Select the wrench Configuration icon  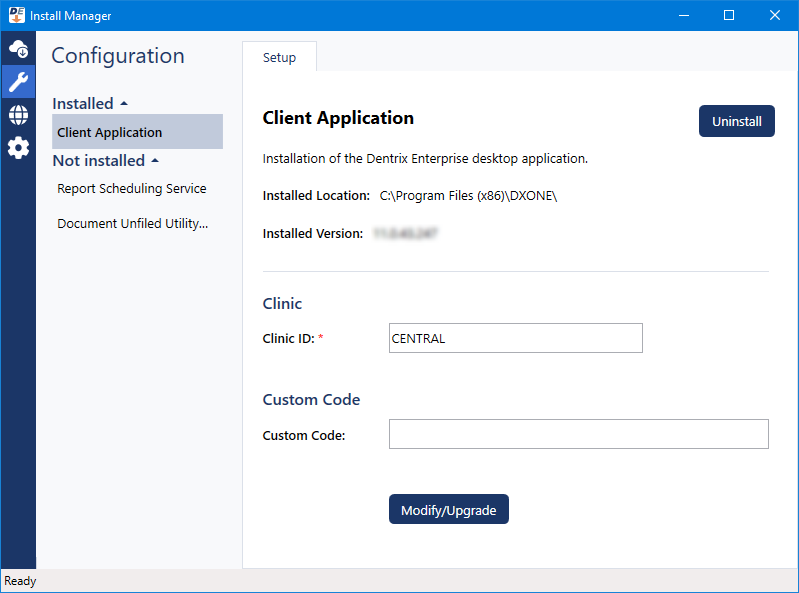tap(18, 82)
